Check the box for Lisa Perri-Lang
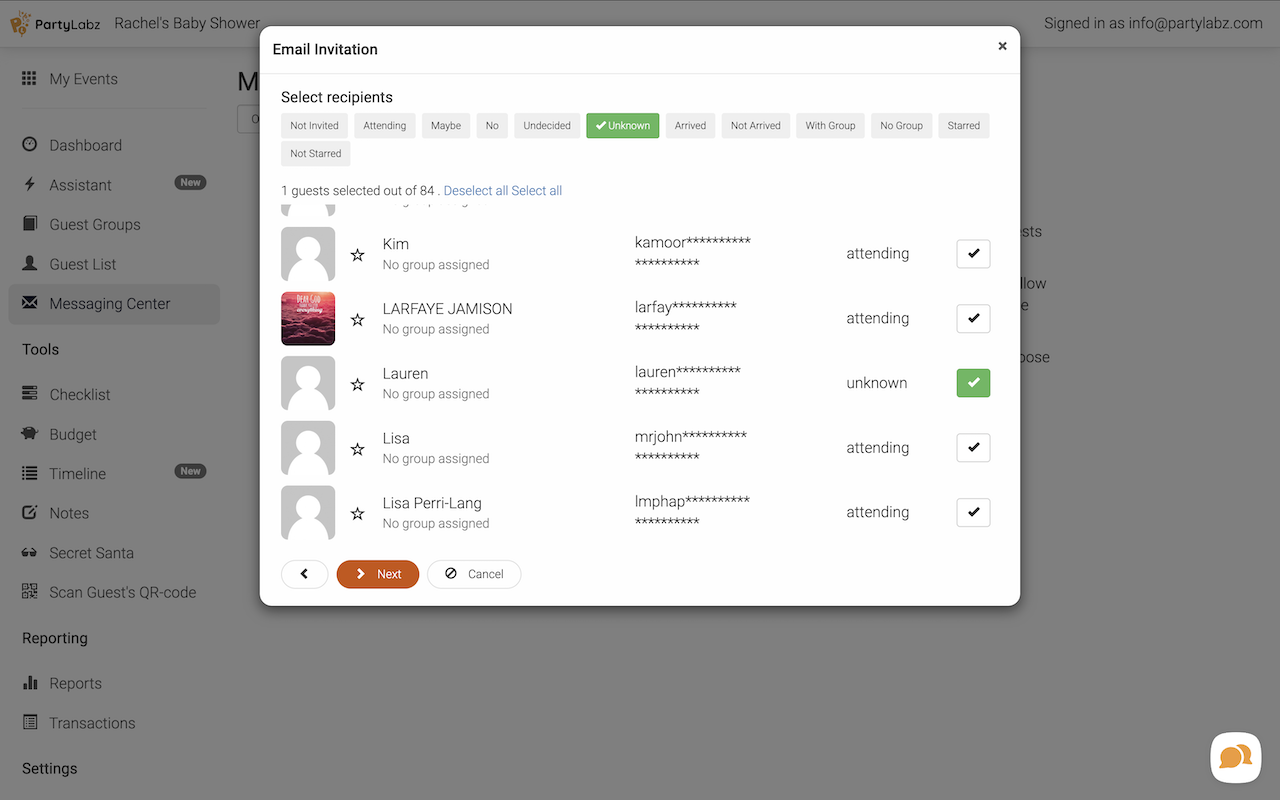This screenshot has width=1280, height=800. [973, 512]
